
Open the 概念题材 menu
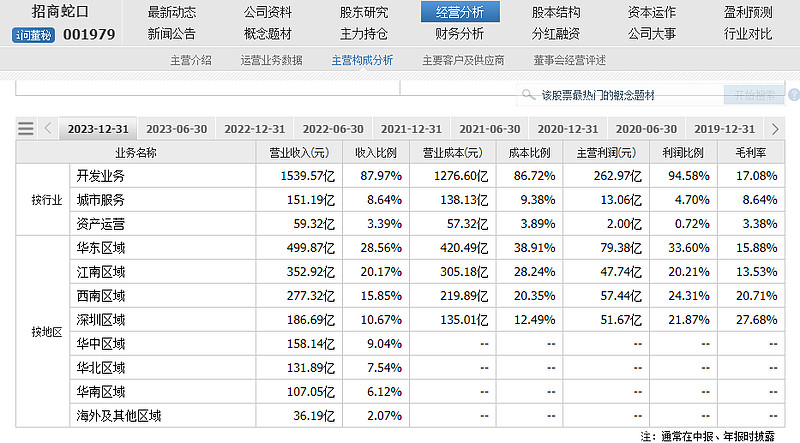268,34
